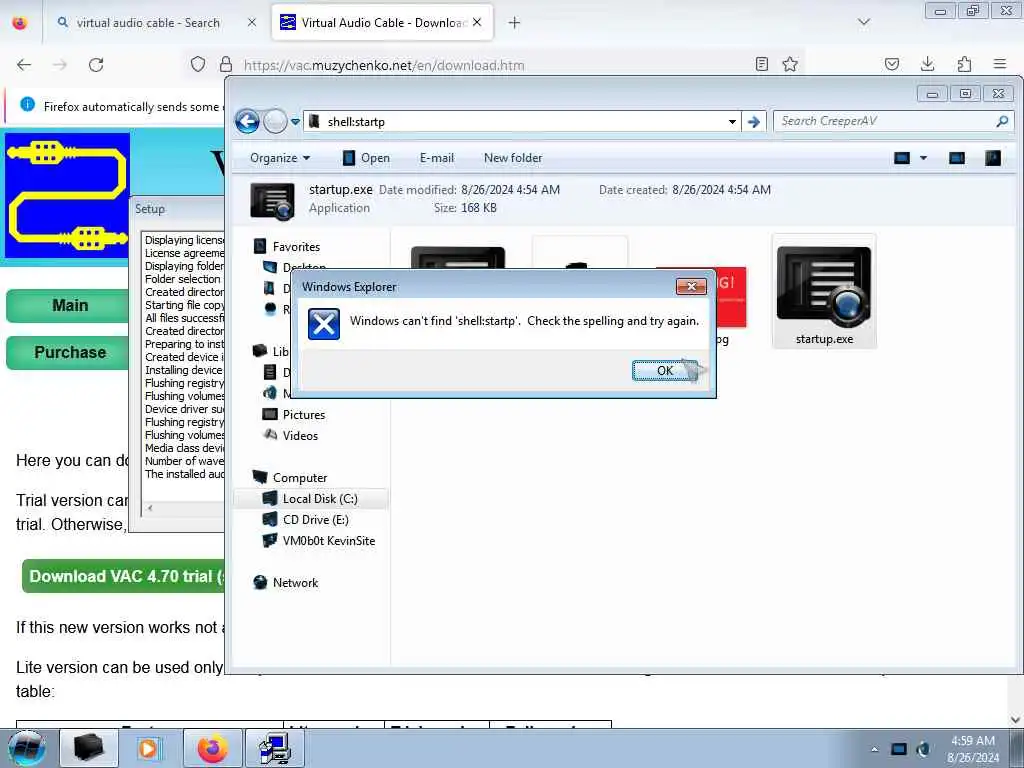The image size is (1024, 768).
Task: Click the volume icon in system tray
Action: click(923, 749)
